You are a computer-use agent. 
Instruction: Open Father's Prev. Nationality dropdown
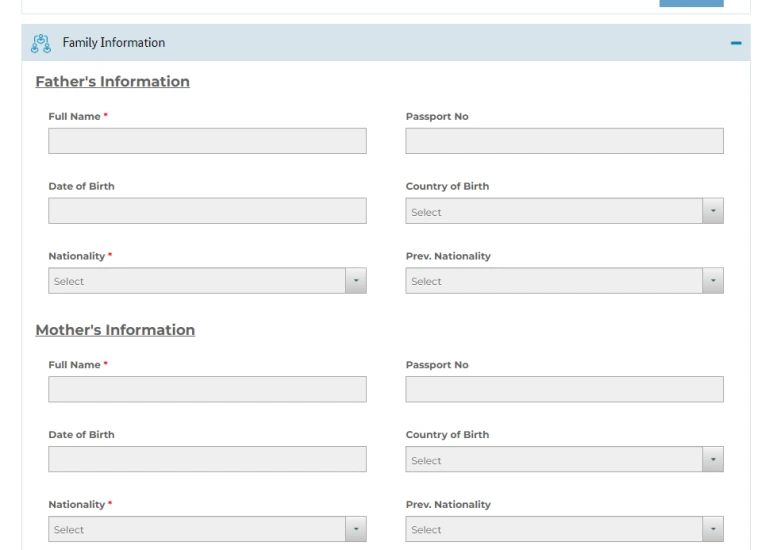click(x=553, y=281)
